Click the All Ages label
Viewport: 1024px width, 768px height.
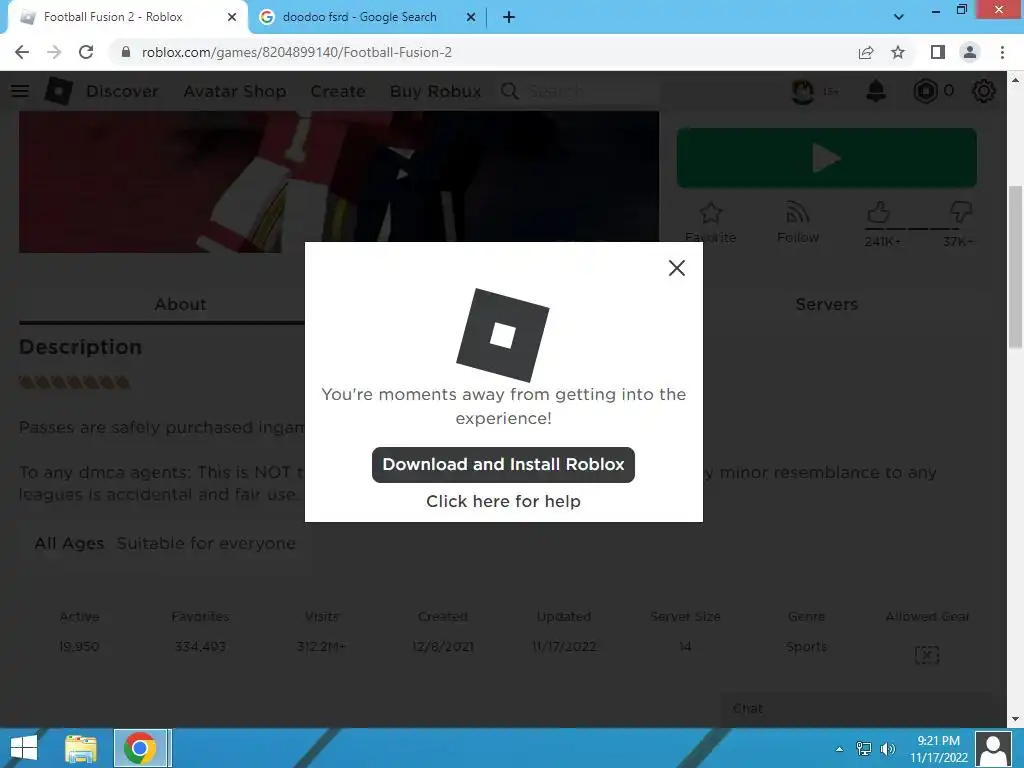69,543
